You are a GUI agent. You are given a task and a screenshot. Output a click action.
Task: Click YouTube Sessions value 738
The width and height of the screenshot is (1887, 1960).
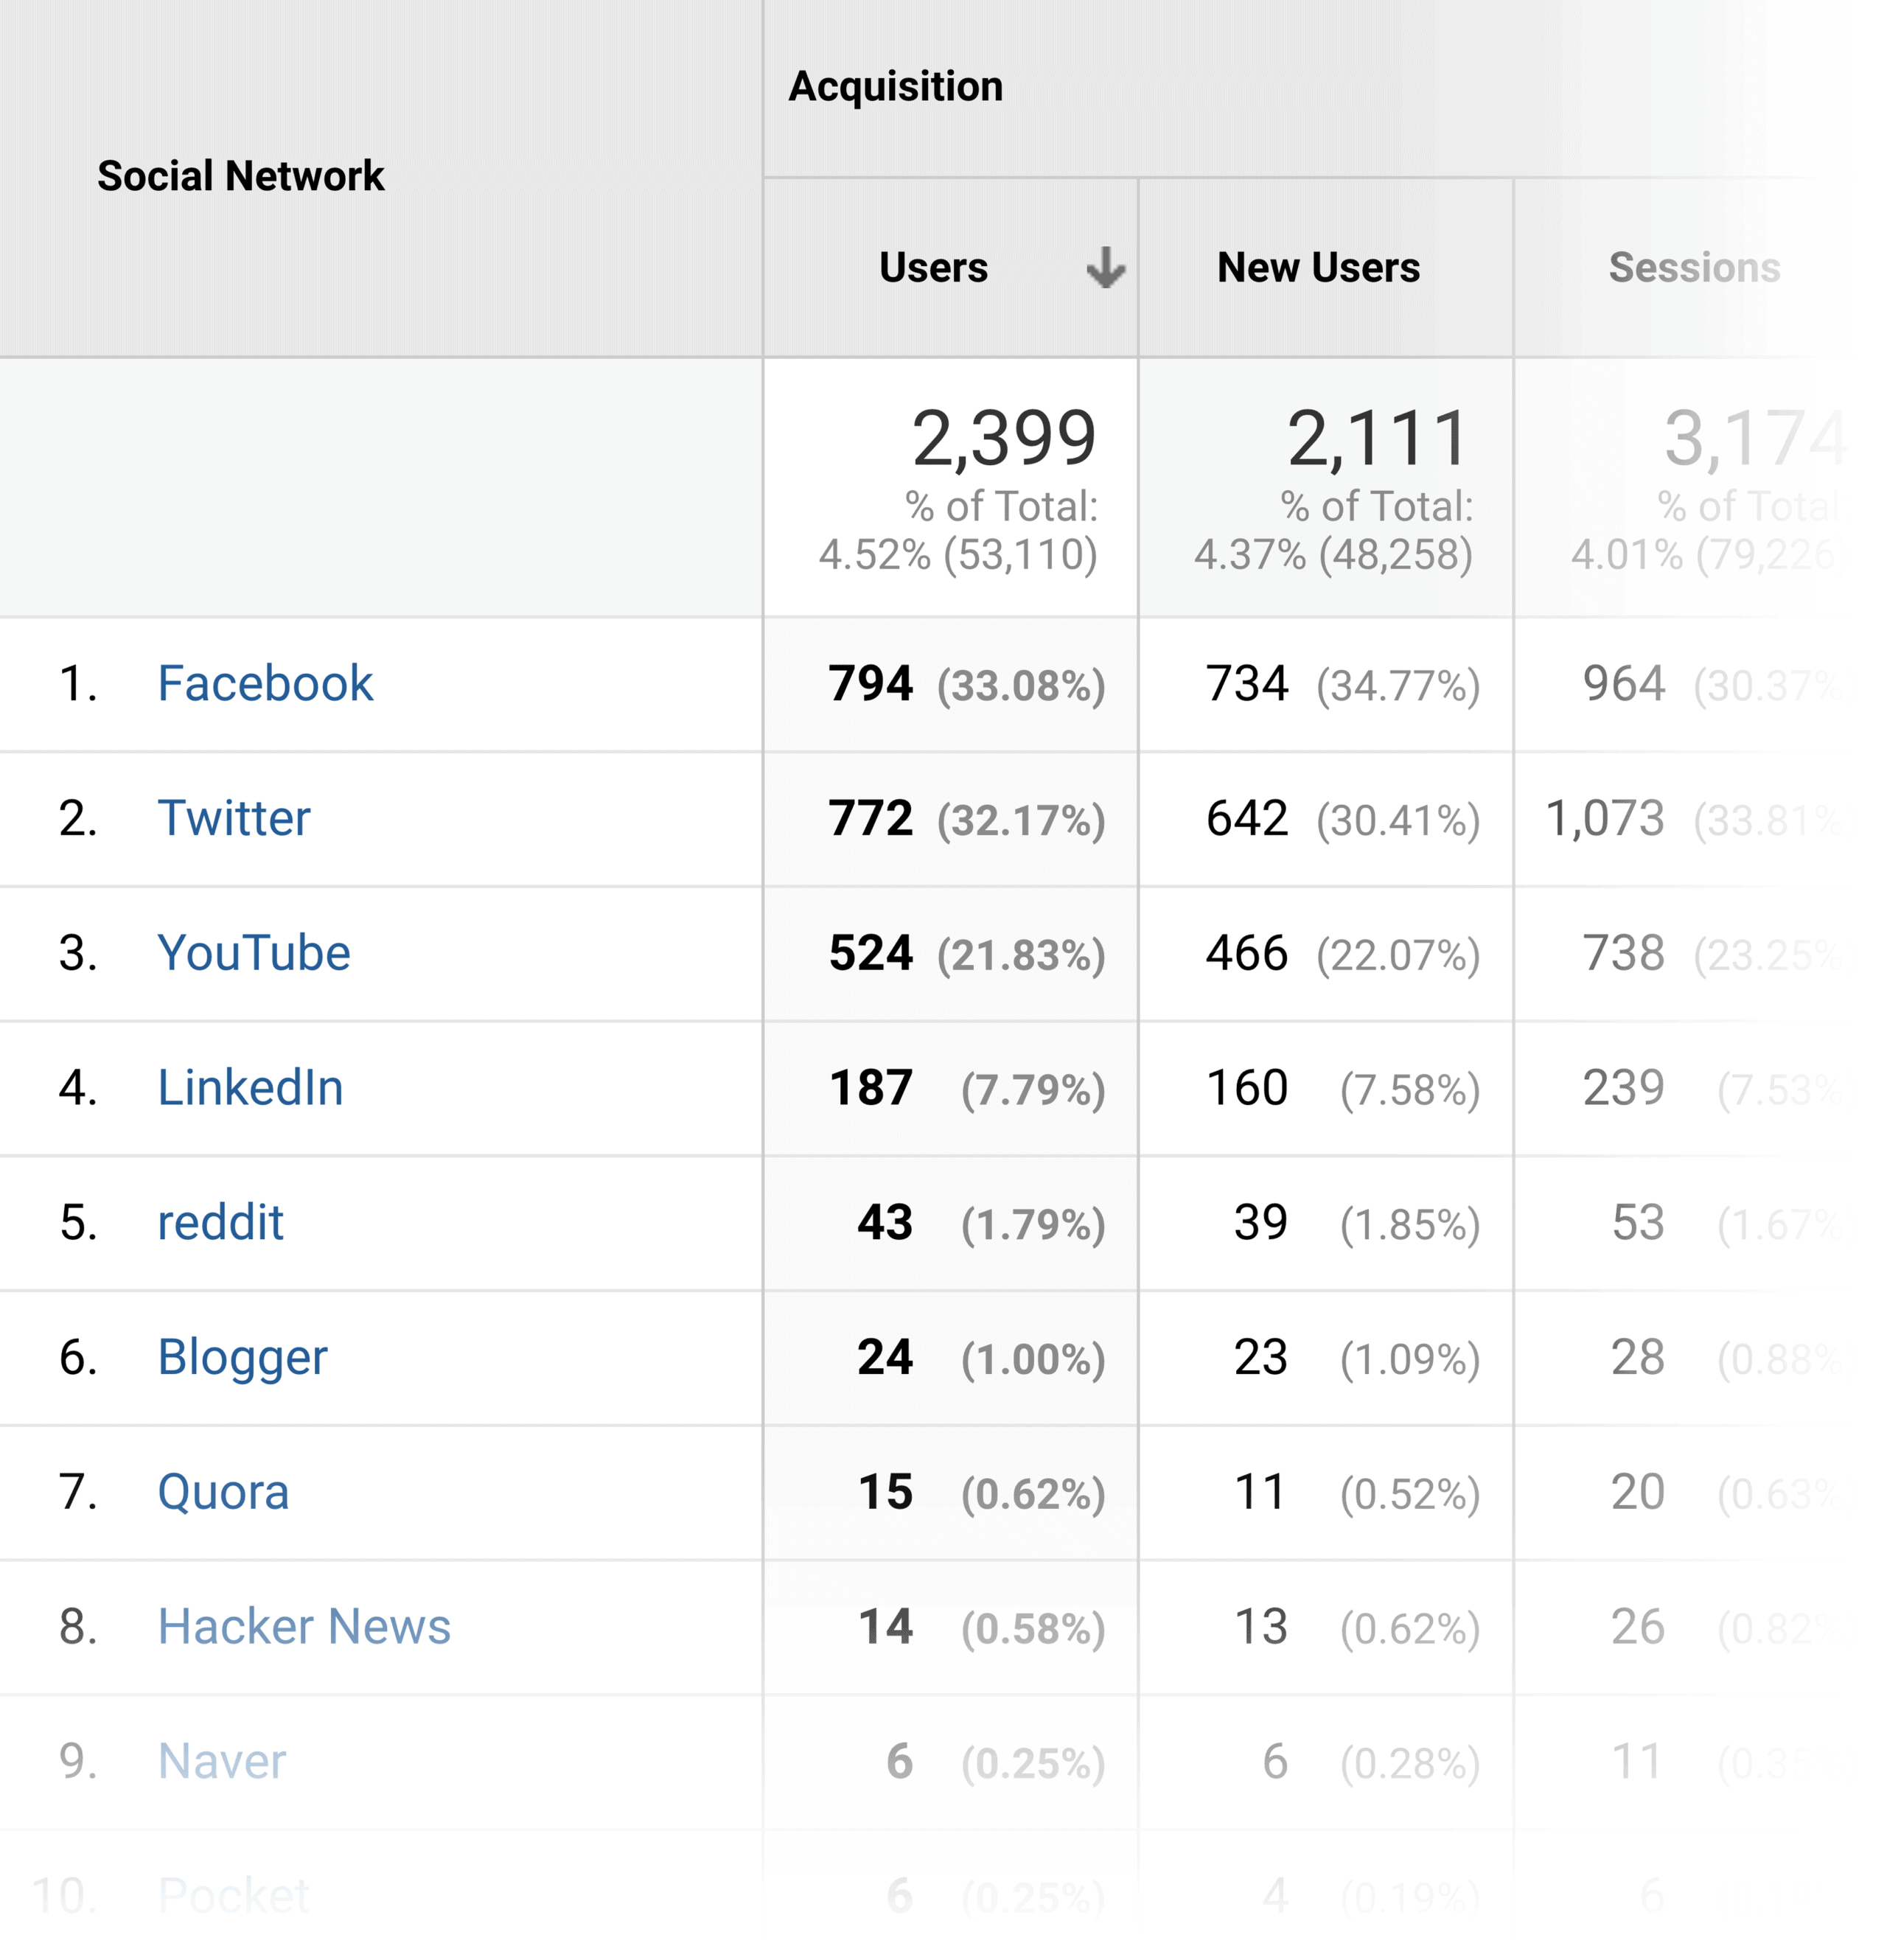(x=1623, y=953)
